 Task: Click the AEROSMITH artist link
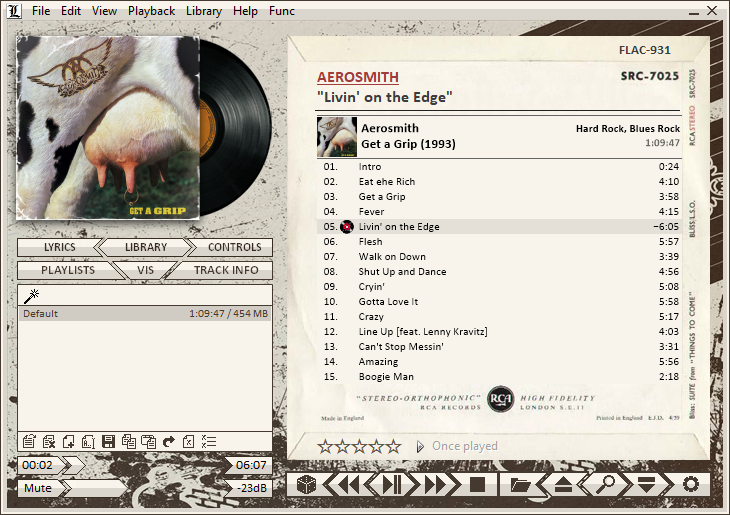coord(358,77)
